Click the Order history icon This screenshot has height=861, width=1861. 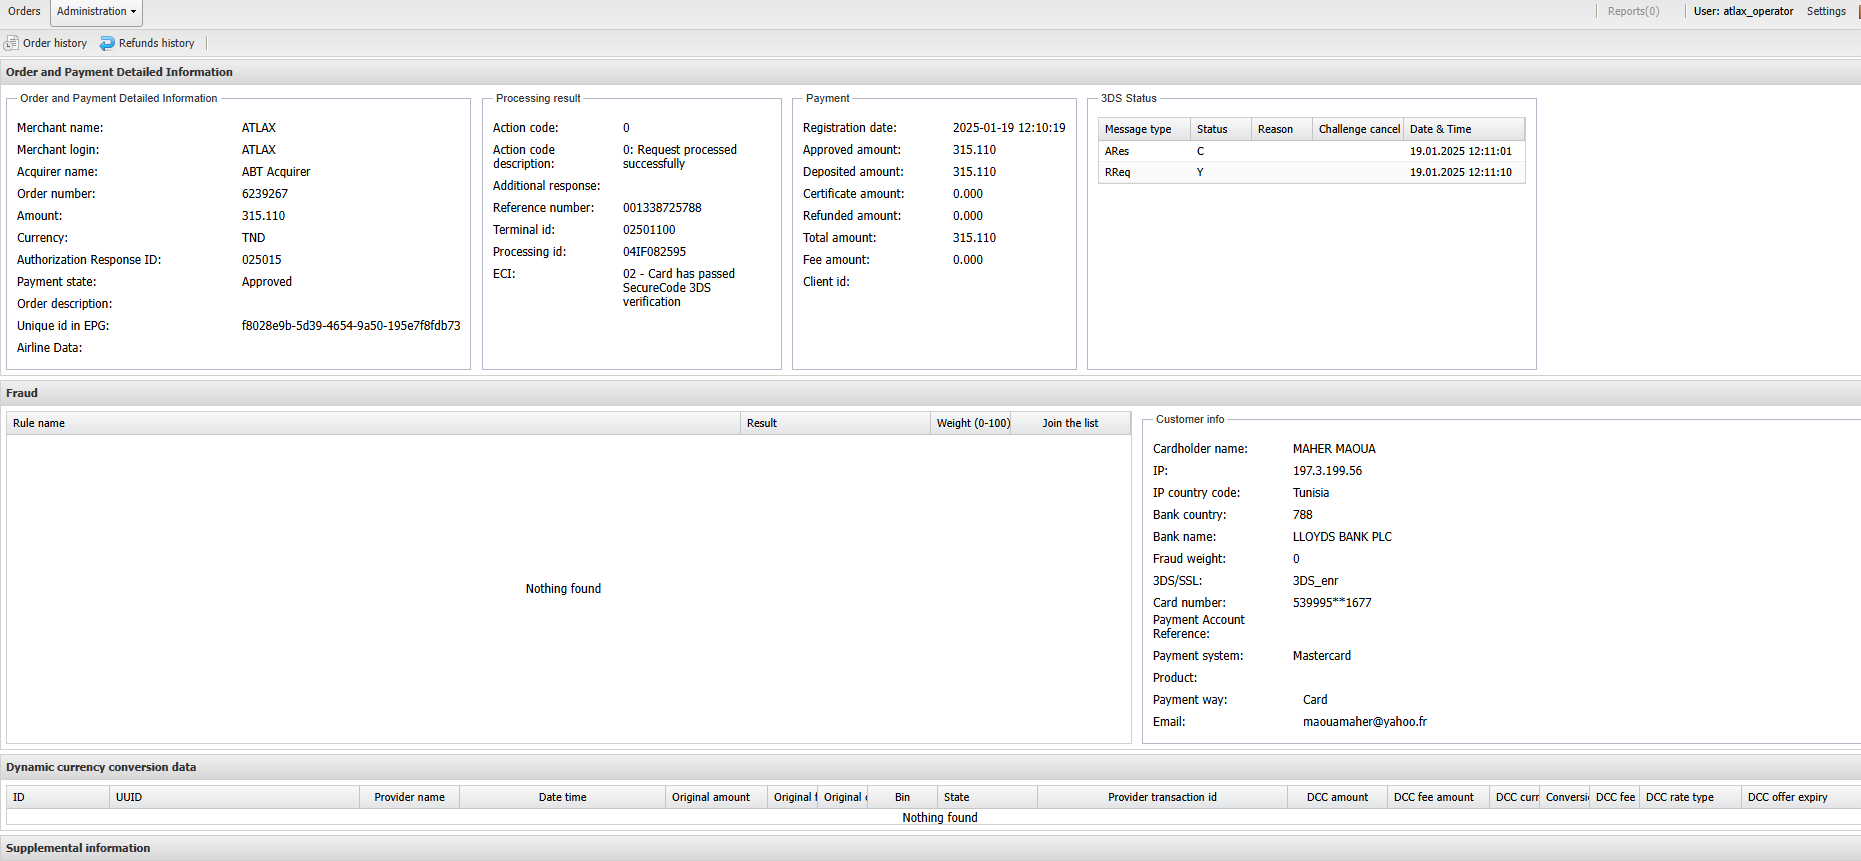pyautogui.click(x=12, y=43)
